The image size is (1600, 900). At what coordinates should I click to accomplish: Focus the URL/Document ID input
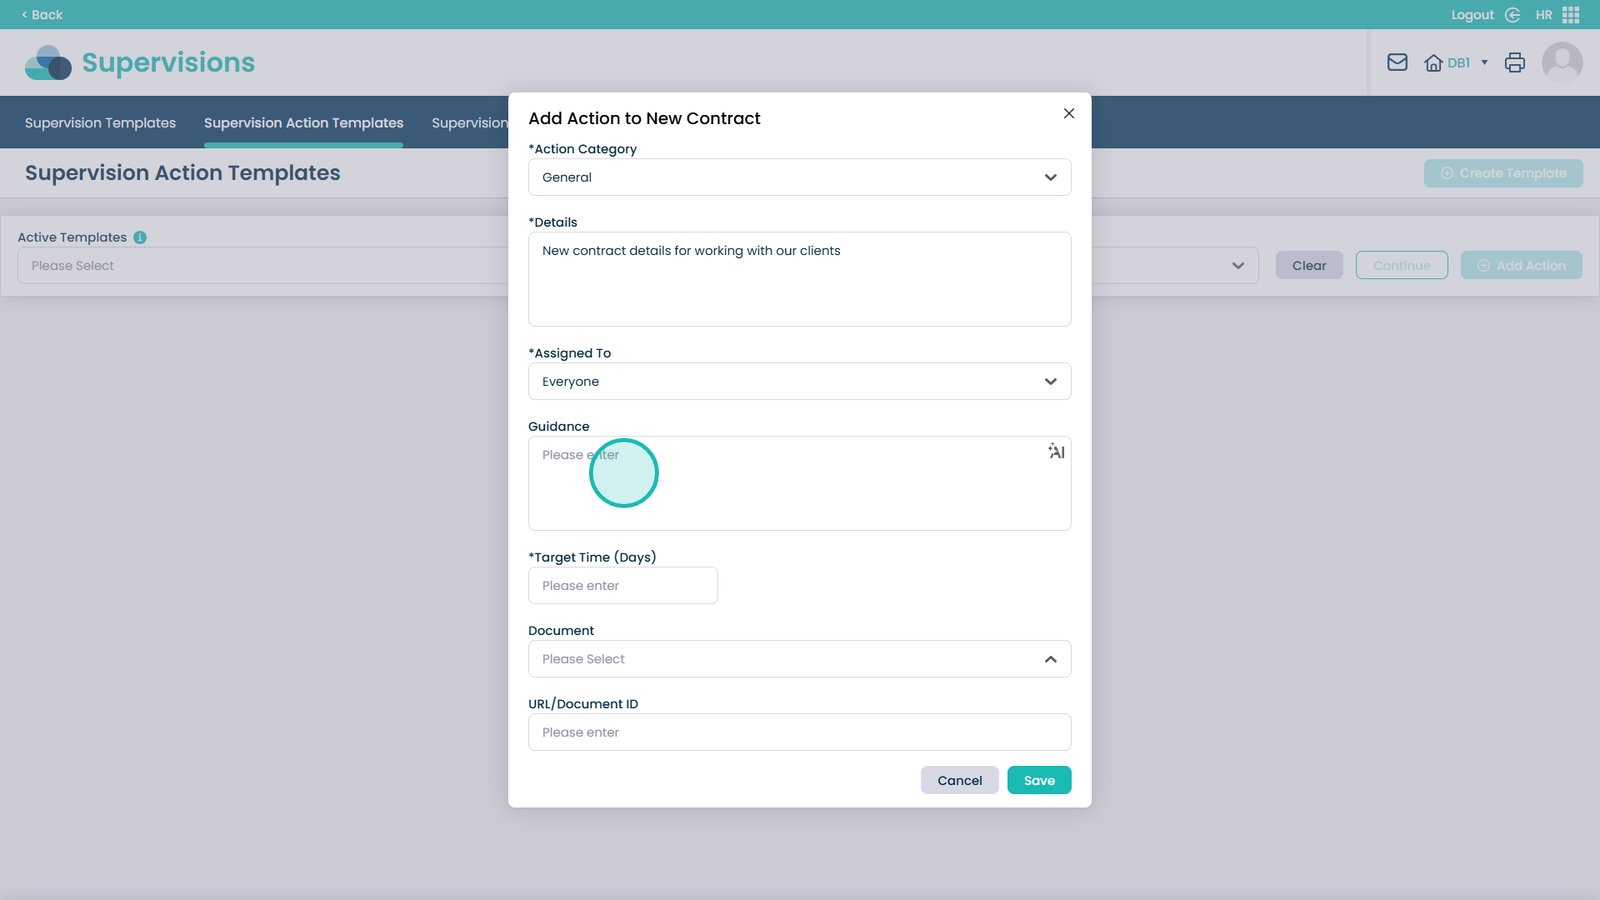pos(799,732)
